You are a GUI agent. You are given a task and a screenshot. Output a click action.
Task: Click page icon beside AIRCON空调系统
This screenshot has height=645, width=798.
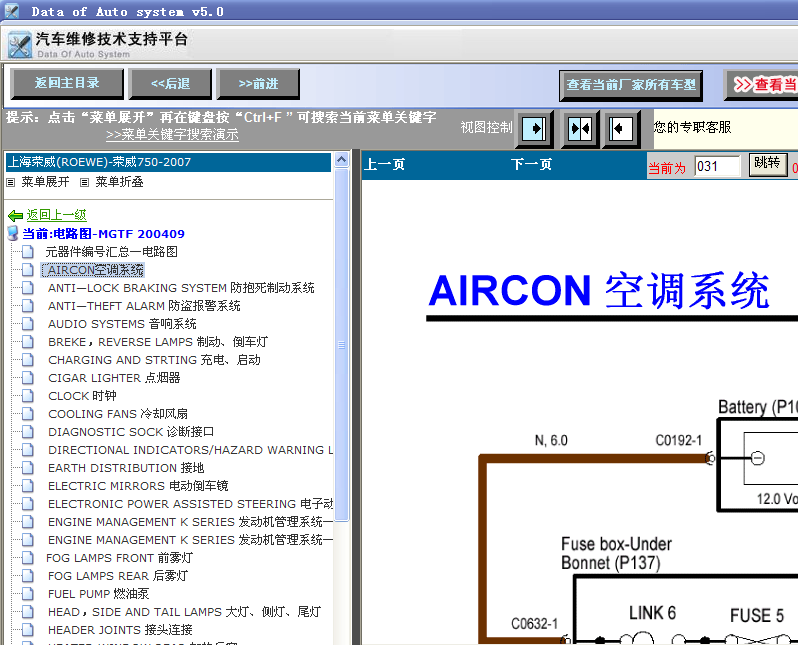coord(27,270)
